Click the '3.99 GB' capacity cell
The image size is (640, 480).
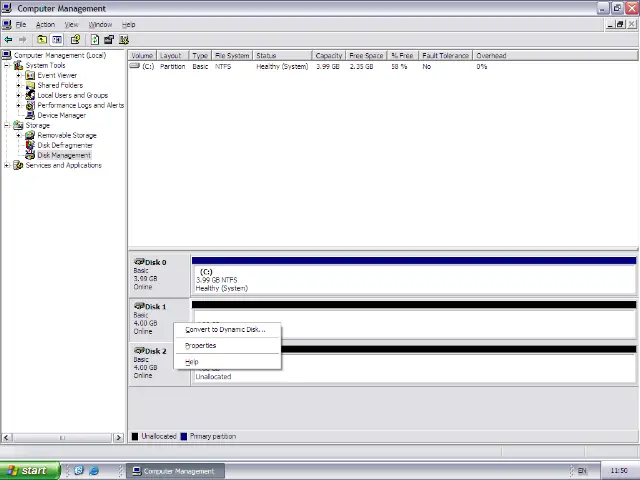[x=328, y=66]
